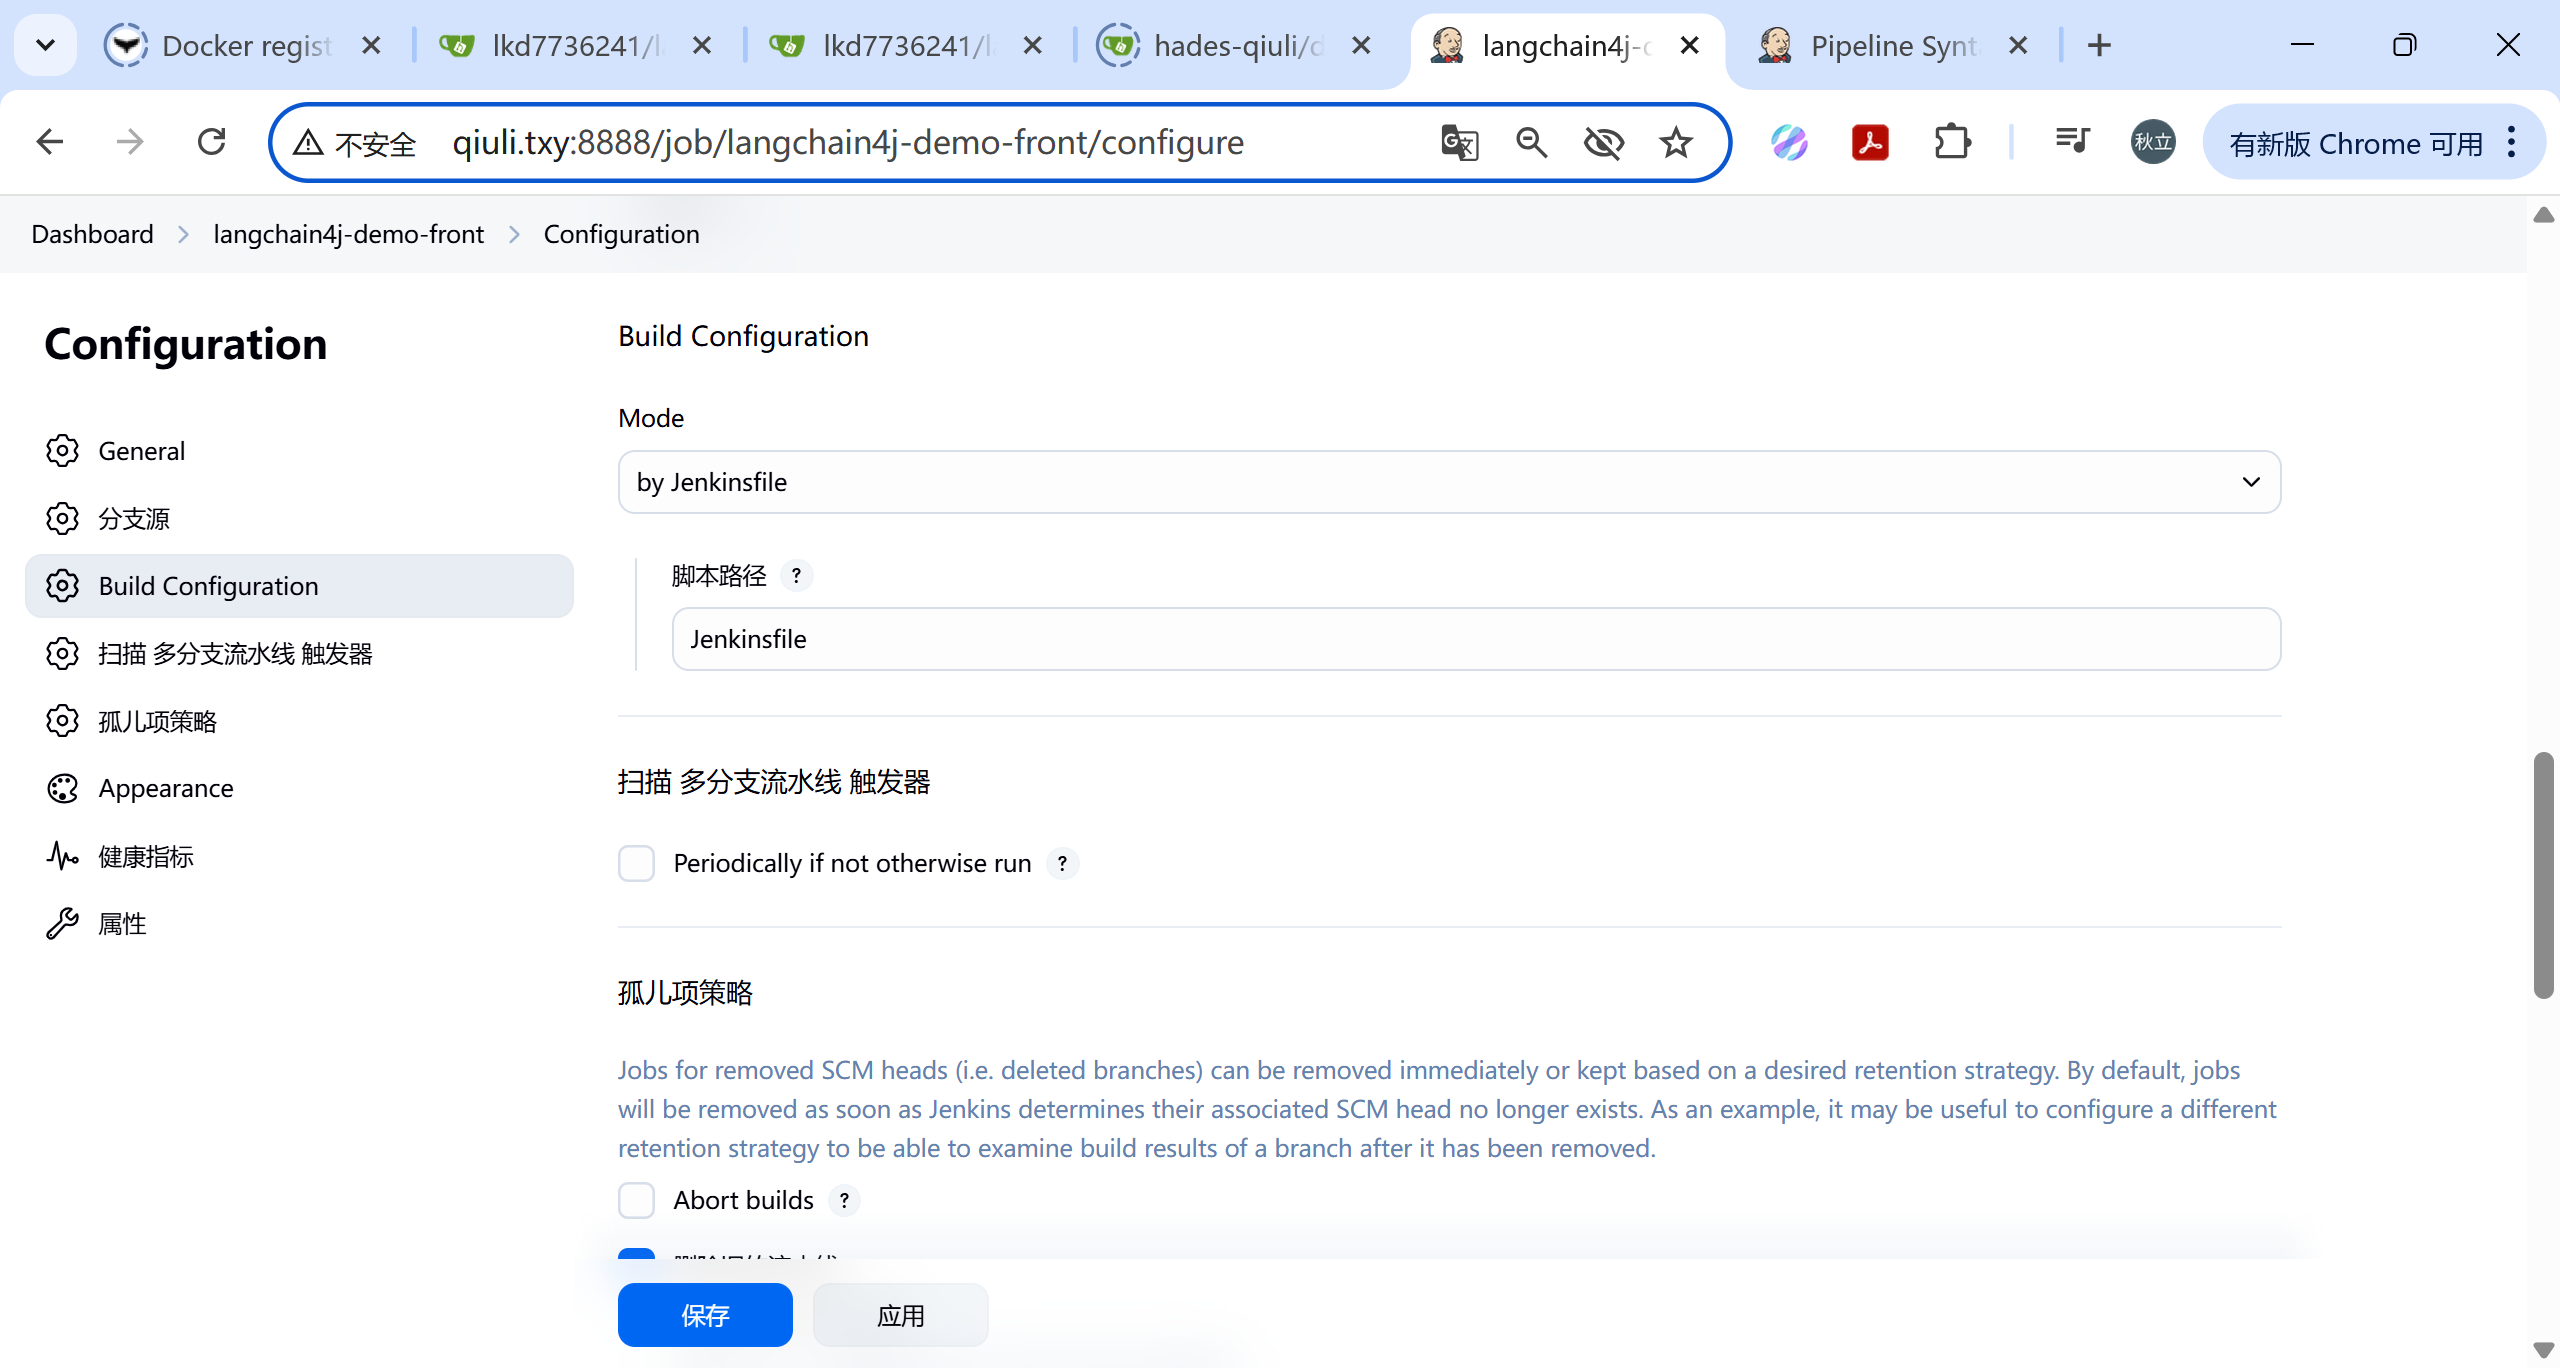The image size is (2560, 1368).
Task: Click the scrollbar up arrow
Action: click(x=2544, y=214)
